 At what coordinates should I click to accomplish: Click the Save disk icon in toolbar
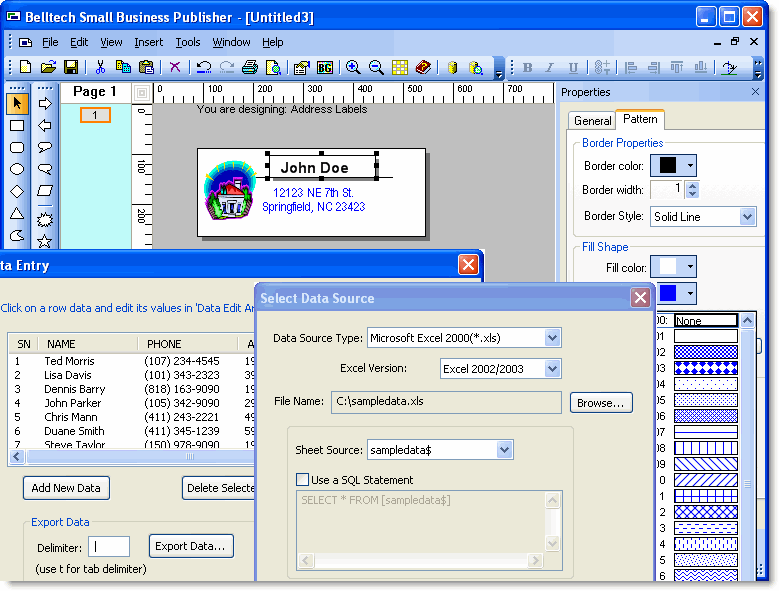71,67
